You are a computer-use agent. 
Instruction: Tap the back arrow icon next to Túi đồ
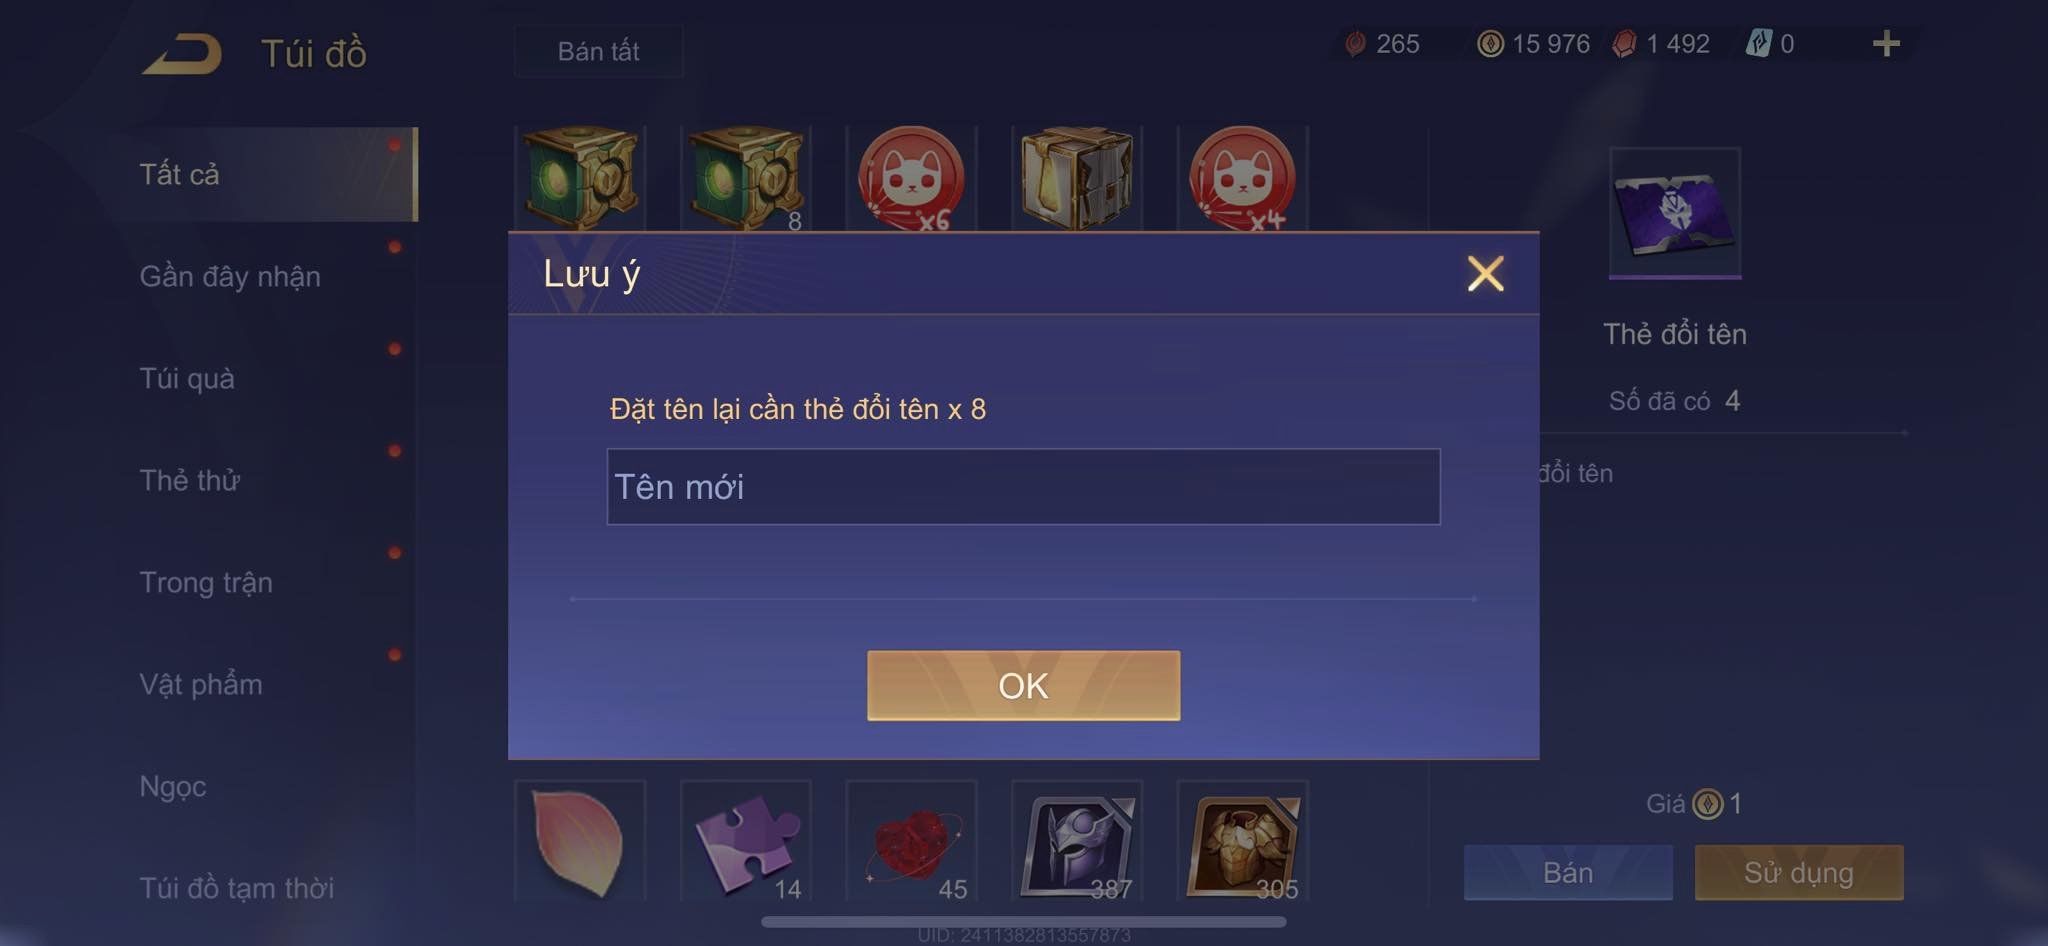[x=182, y=53]
